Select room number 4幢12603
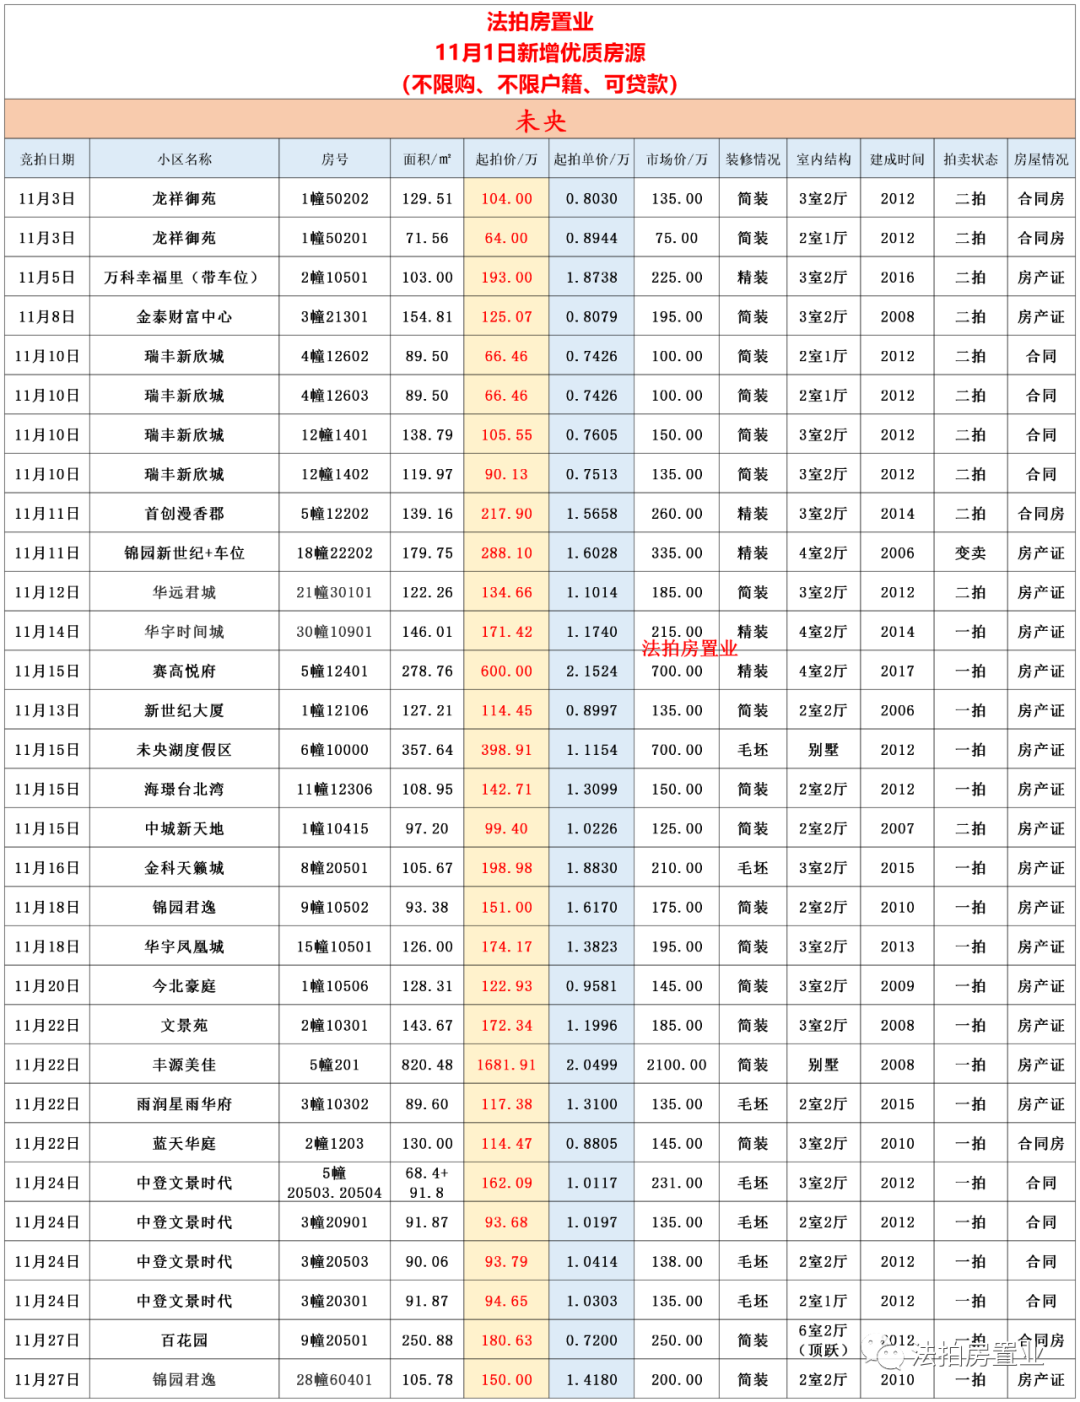 click(335, 396)
